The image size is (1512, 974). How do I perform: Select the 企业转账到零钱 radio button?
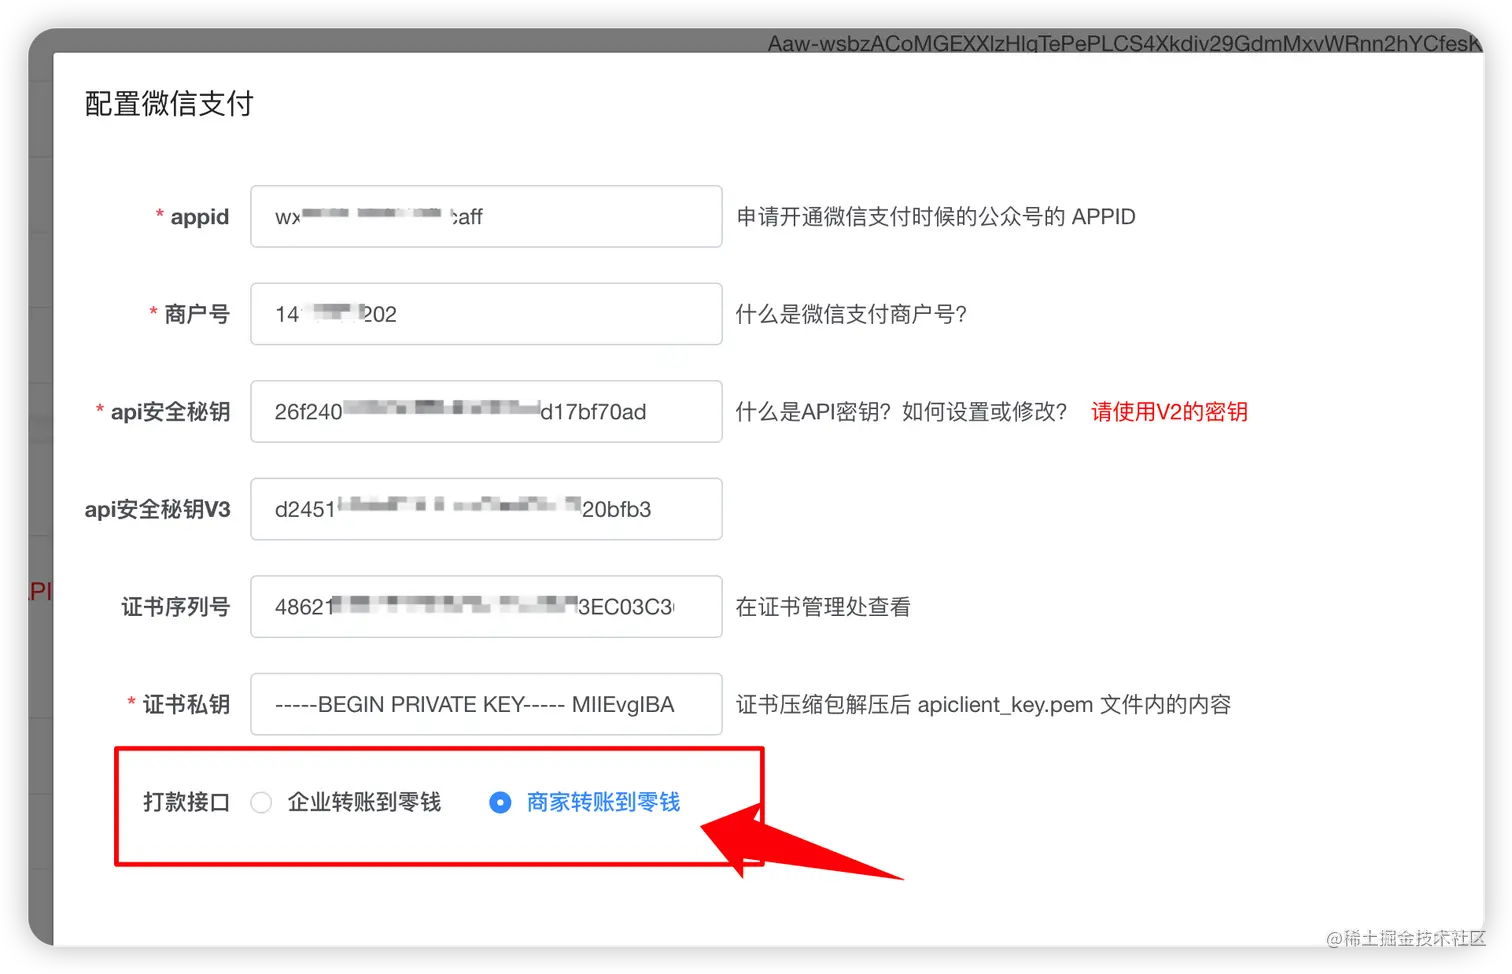click(261, 802)
